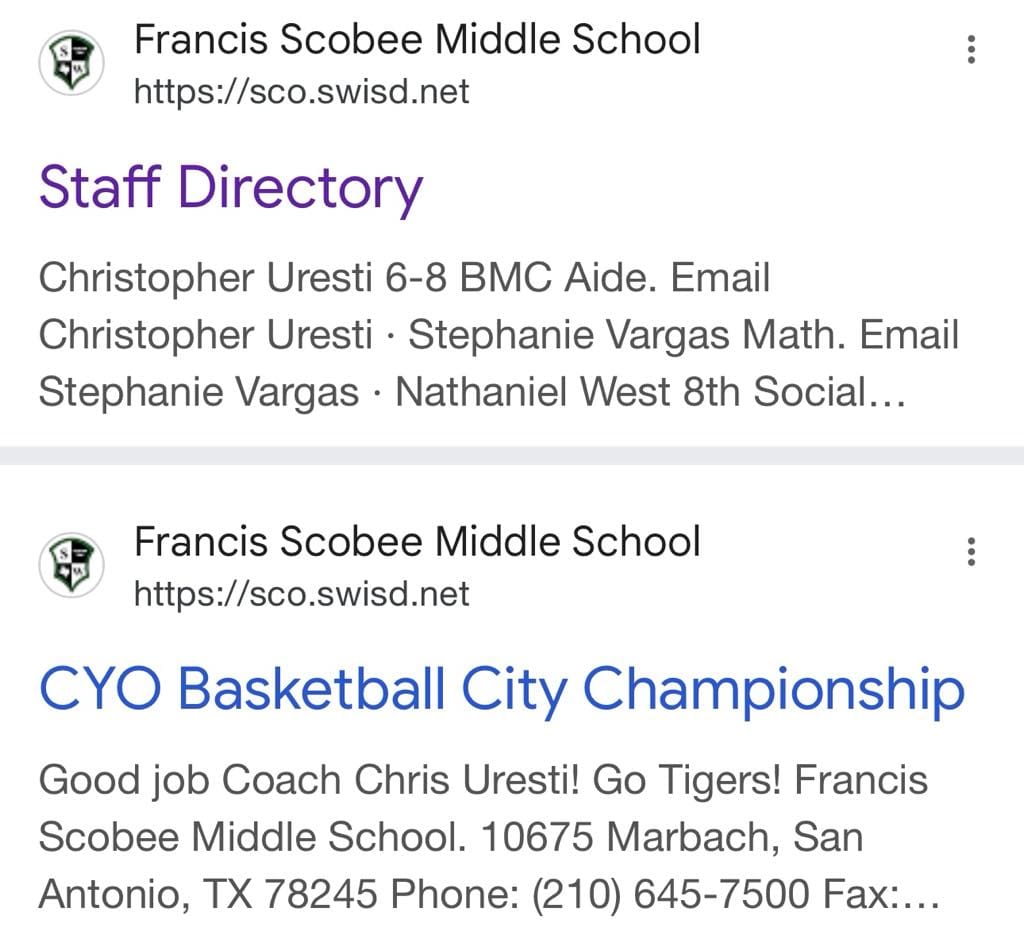
Task: Click the "Christopher Uresti 6-8 BMC Aide" snippet text
Action: (x=346, y=278)
